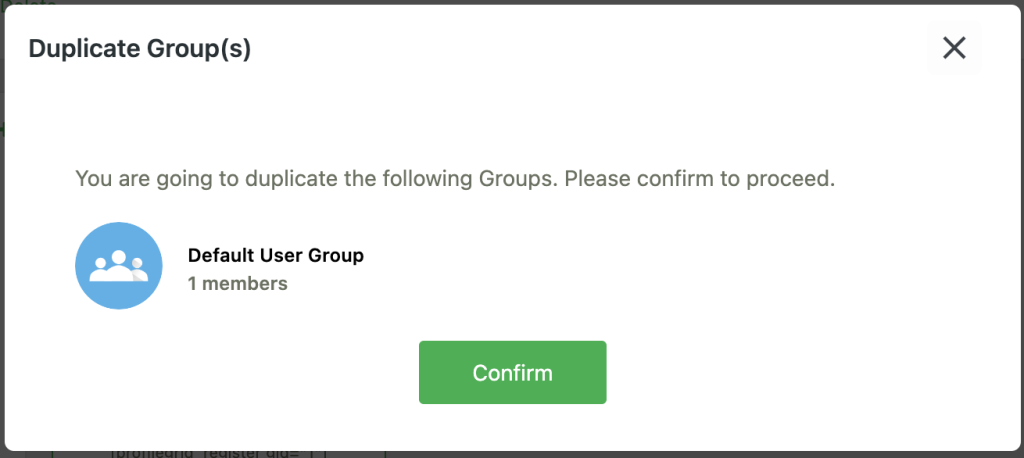Image resolution: width=1024 pixels, height=458 pixels.
Task: Close the Duplicate Group(s) dialog
Action: click(954, 48)
